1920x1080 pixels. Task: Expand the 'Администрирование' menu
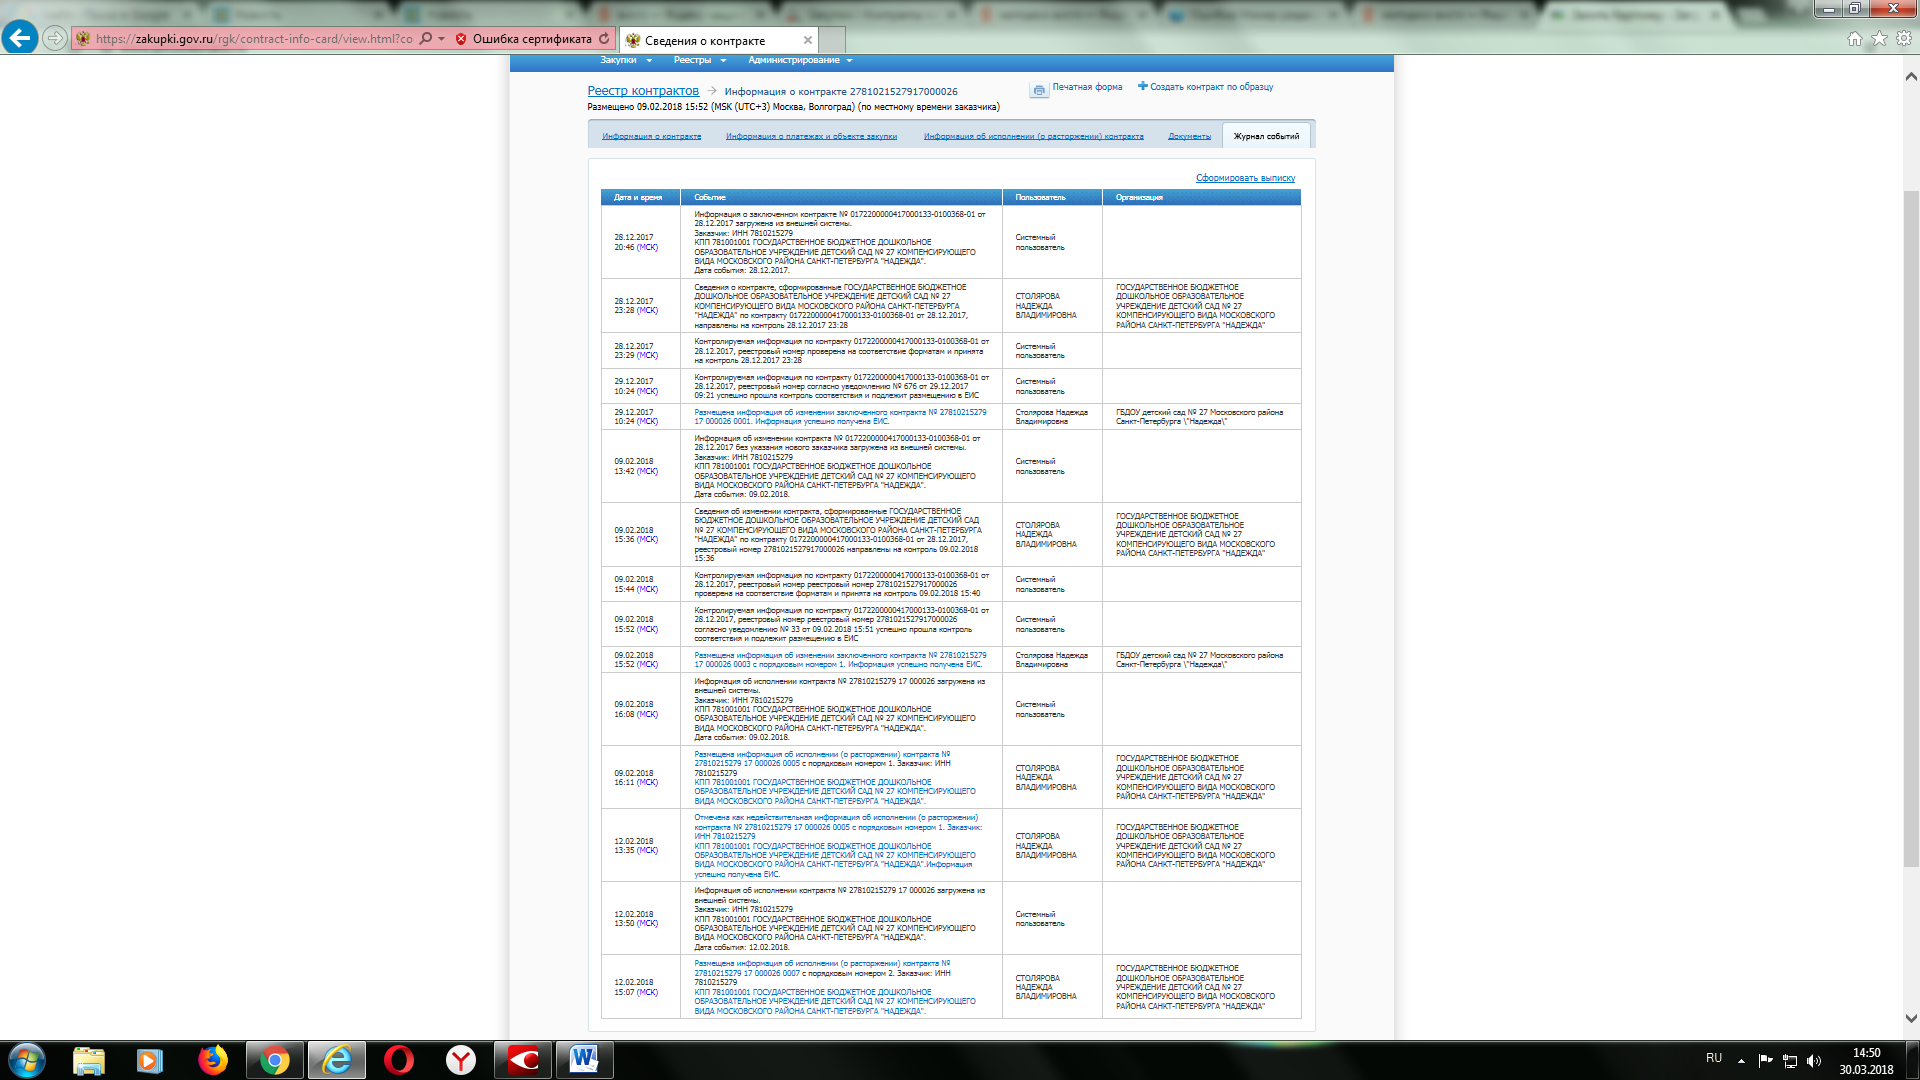pos(800,60)
